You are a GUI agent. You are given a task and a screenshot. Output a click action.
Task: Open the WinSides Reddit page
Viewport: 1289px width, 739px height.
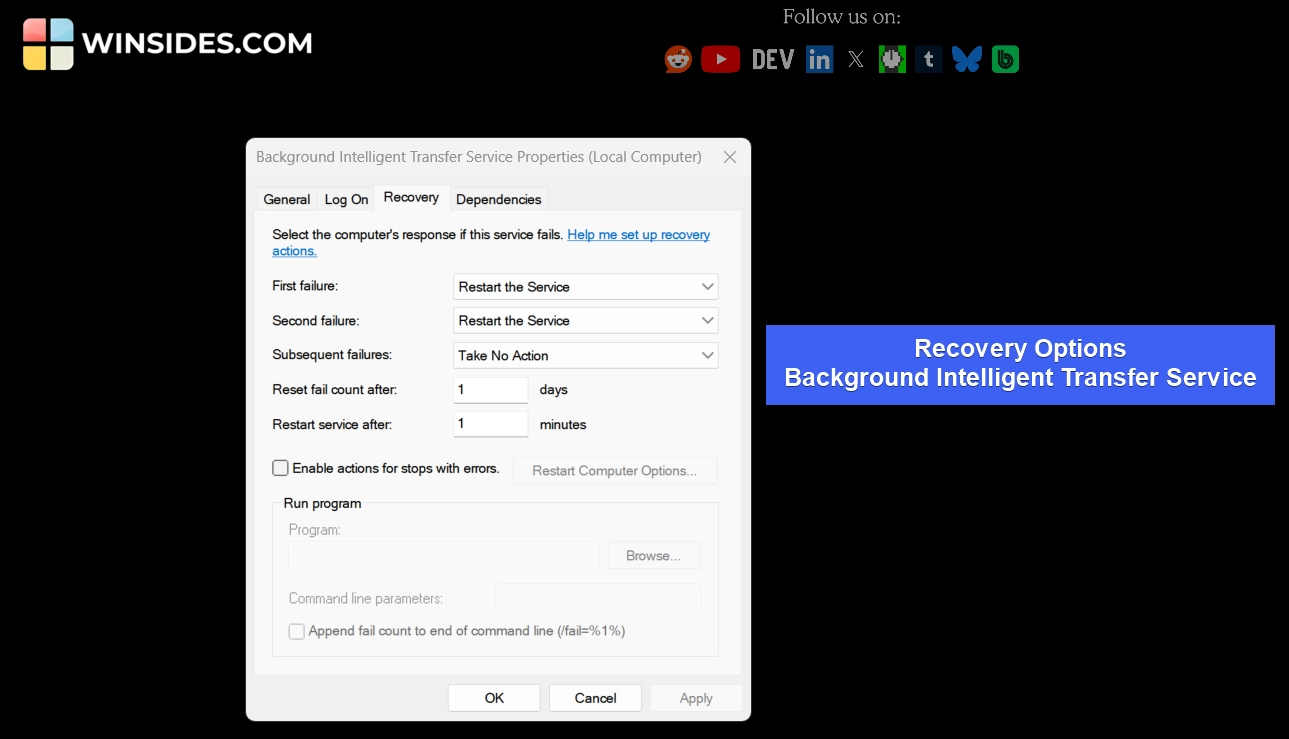[678, 58]
